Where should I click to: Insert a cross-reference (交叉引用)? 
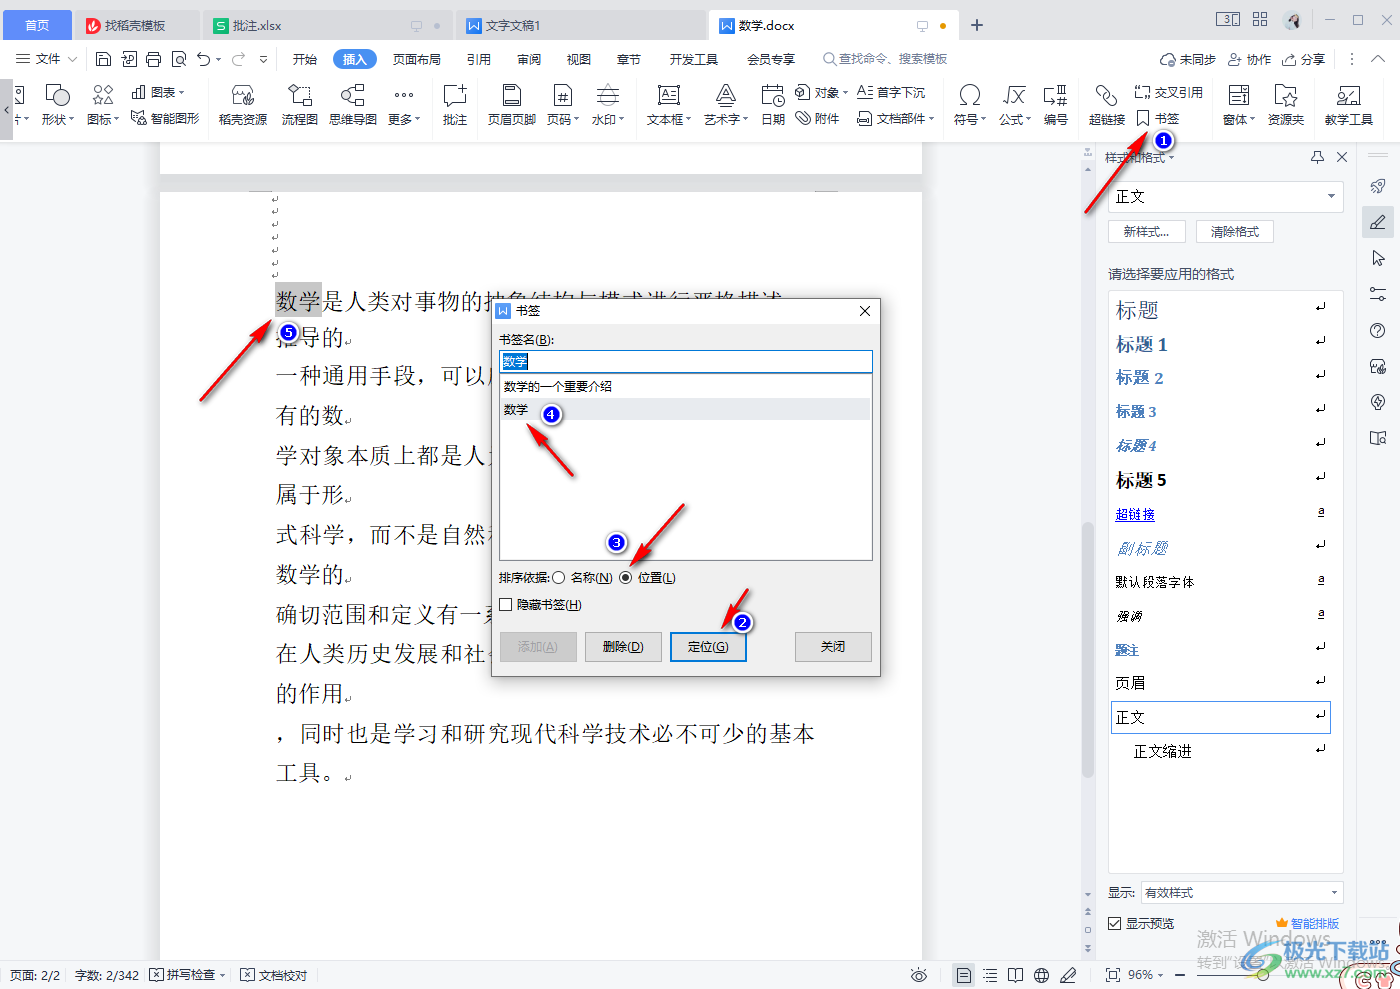tap(1168, 92)
